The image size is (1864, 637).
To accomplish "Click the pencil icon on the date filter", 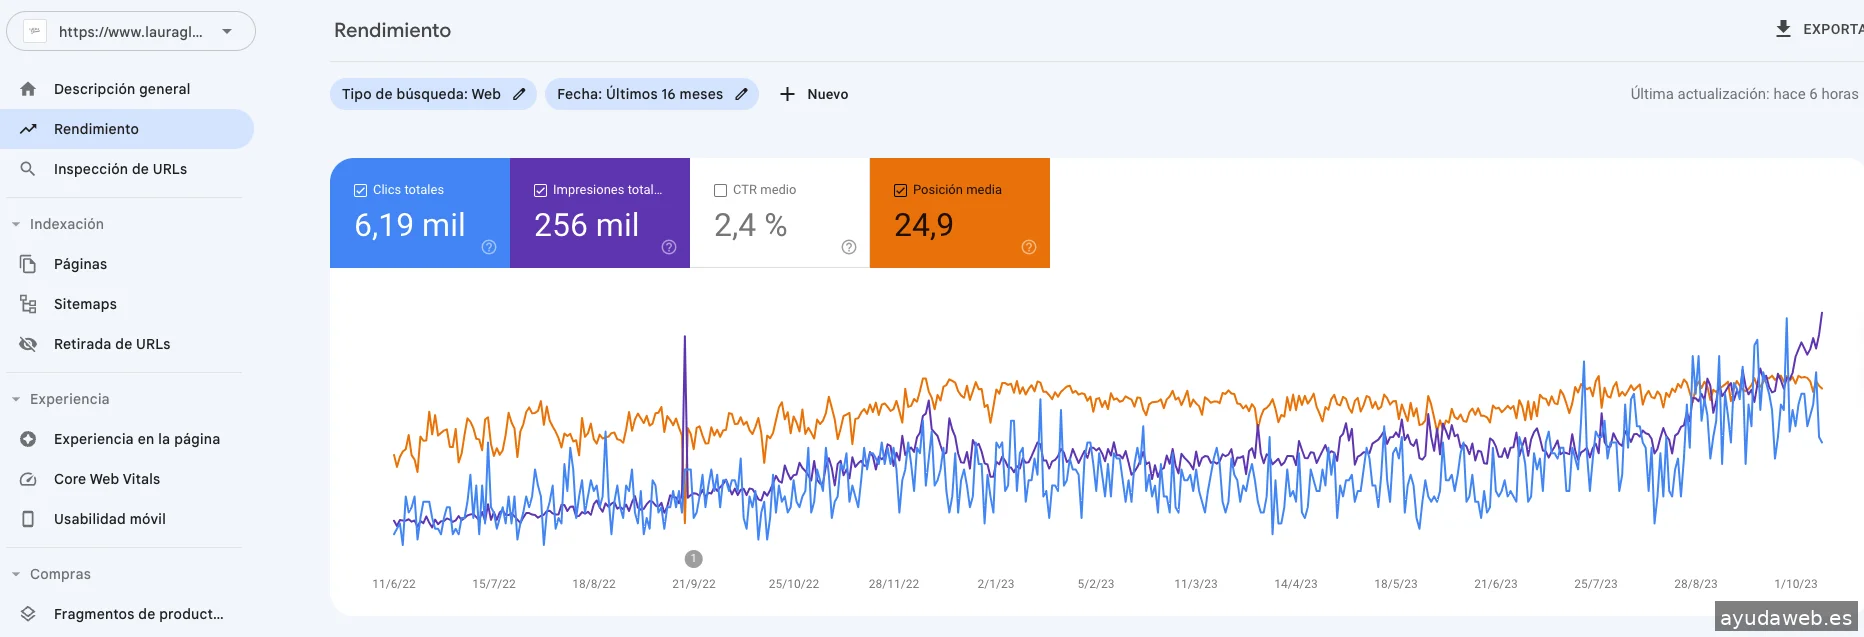I will point(741,94).
